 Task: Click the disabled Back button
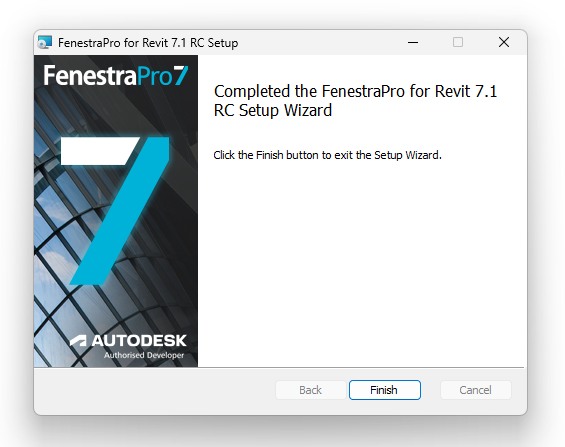(310, 390)
